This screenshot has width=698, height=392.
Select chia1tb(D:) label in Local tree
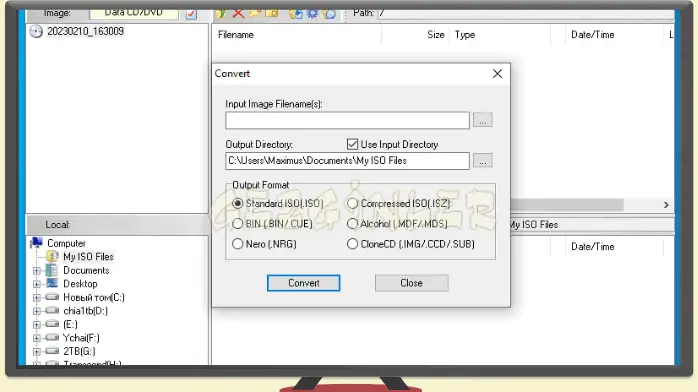[x=85, y=311]
